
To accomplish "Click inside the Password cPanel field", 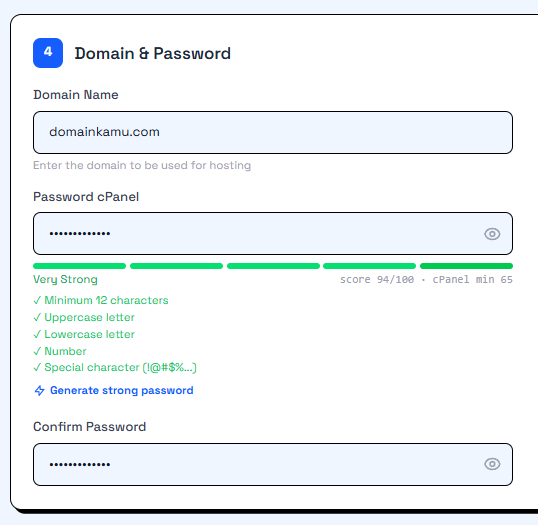I will pos(273,234).
